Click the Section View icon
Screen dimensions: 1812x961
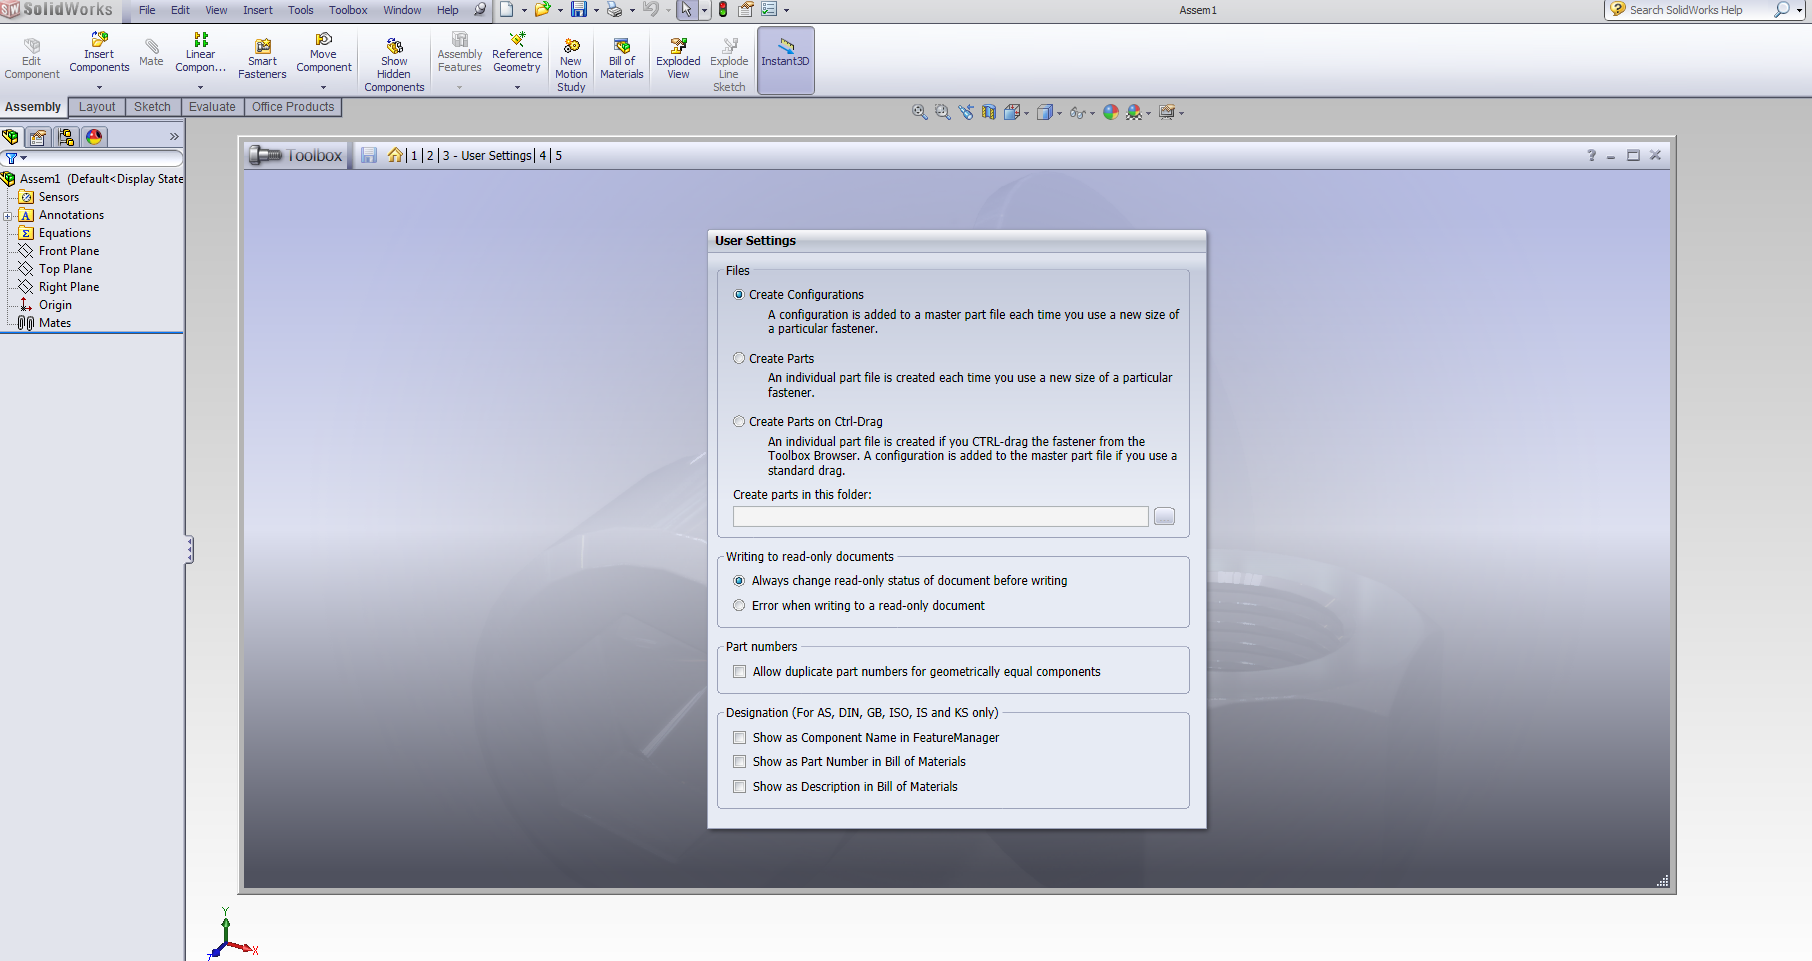pyautogui.click(x=989, y=112)
